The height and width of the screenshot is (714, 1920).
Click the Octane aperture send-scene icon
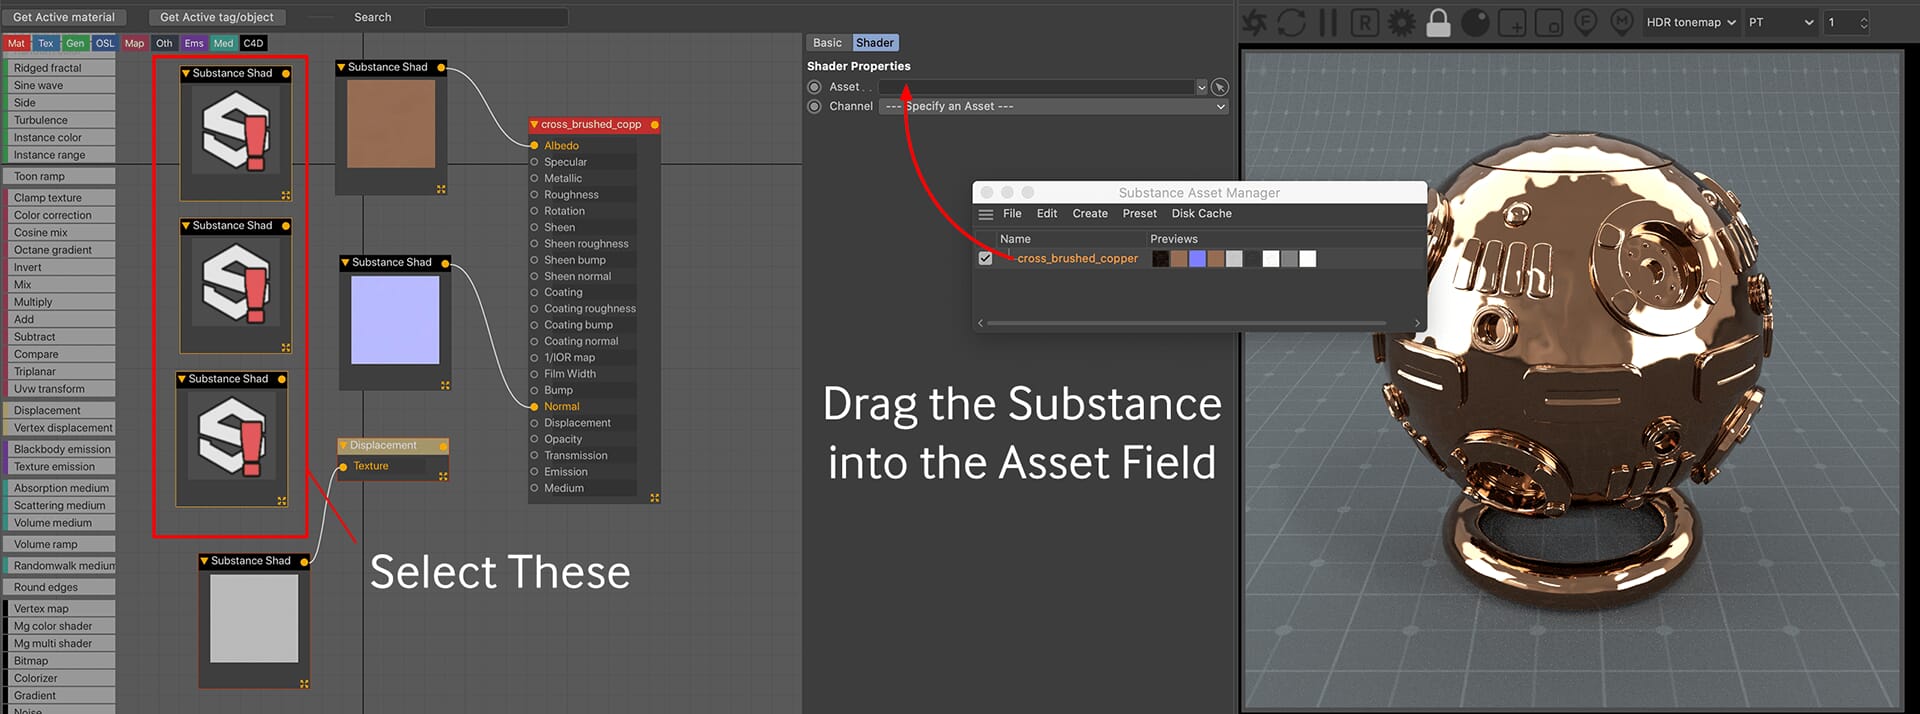click(1255, 22)
